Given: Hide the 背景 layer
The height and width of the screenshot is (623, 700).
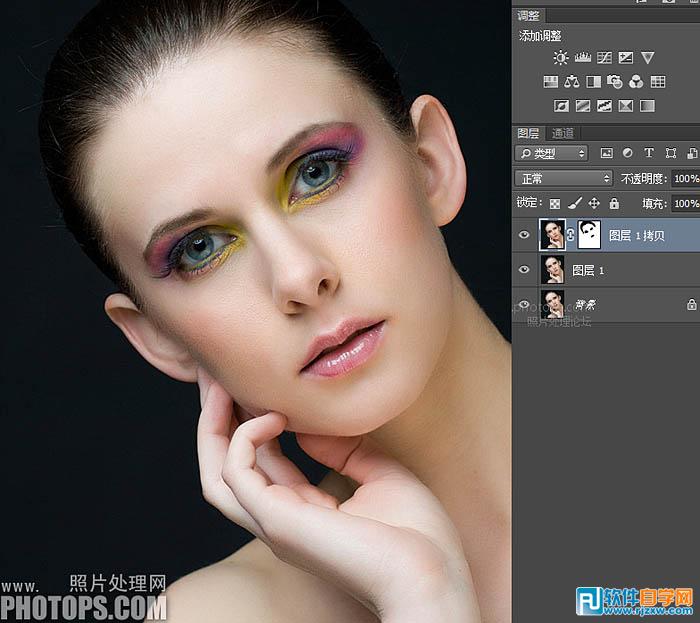Looking at the screenshot, I should point(524,304).
